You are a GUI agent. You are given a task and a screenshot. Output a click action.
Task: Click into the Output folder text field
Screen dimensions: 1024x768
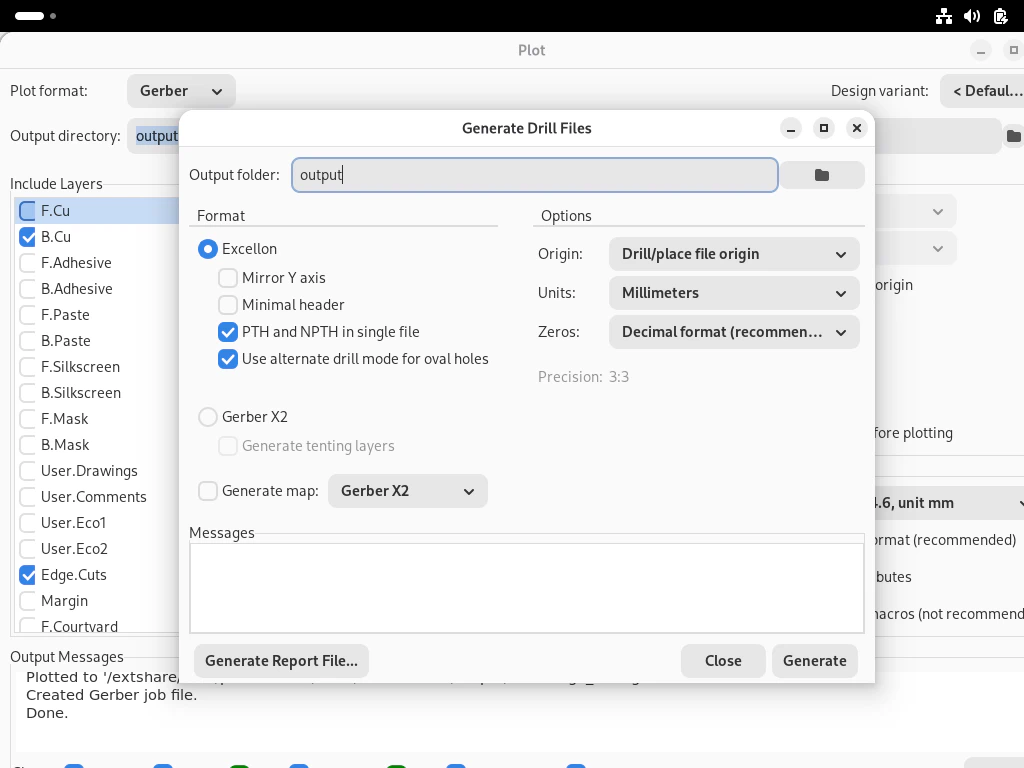pos(535,175)
